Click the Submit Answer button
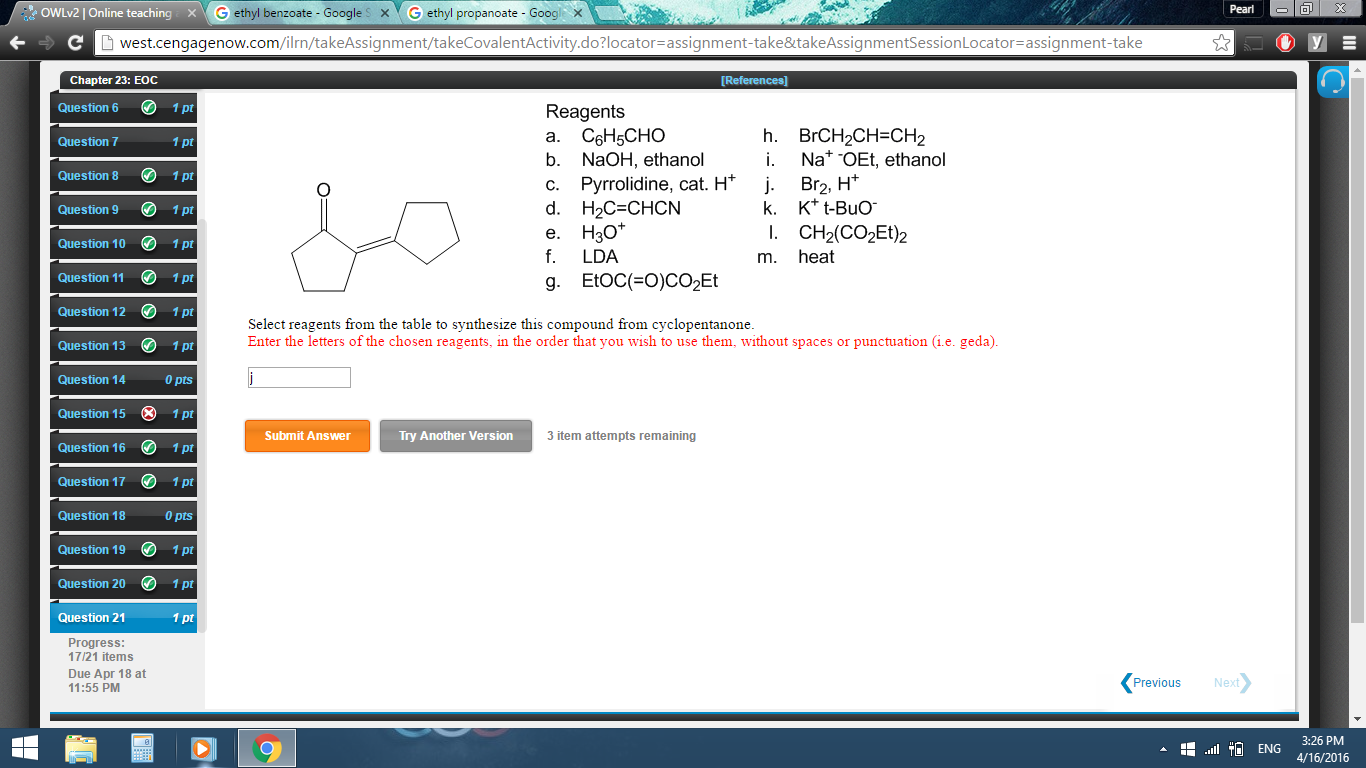Screen dimensions: 1366x768 (307, 436)
